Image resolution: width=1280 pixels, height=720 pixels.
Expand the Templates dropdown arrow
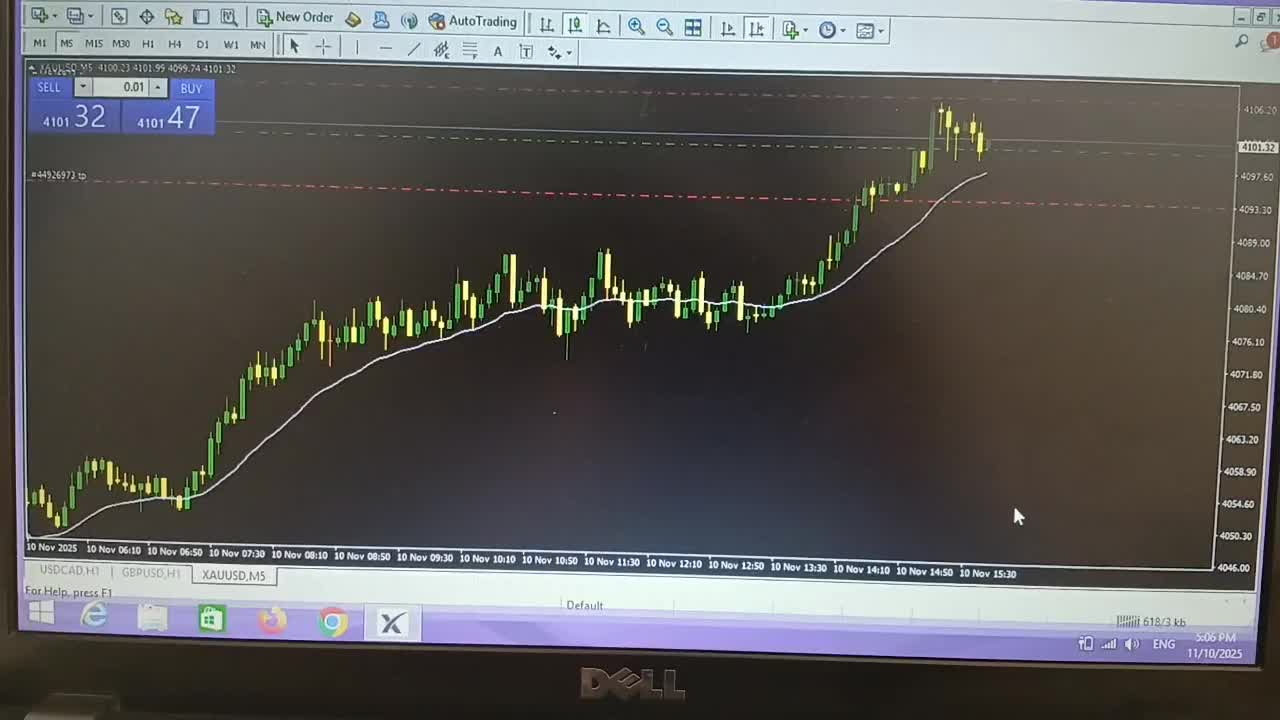pos(880,32)
